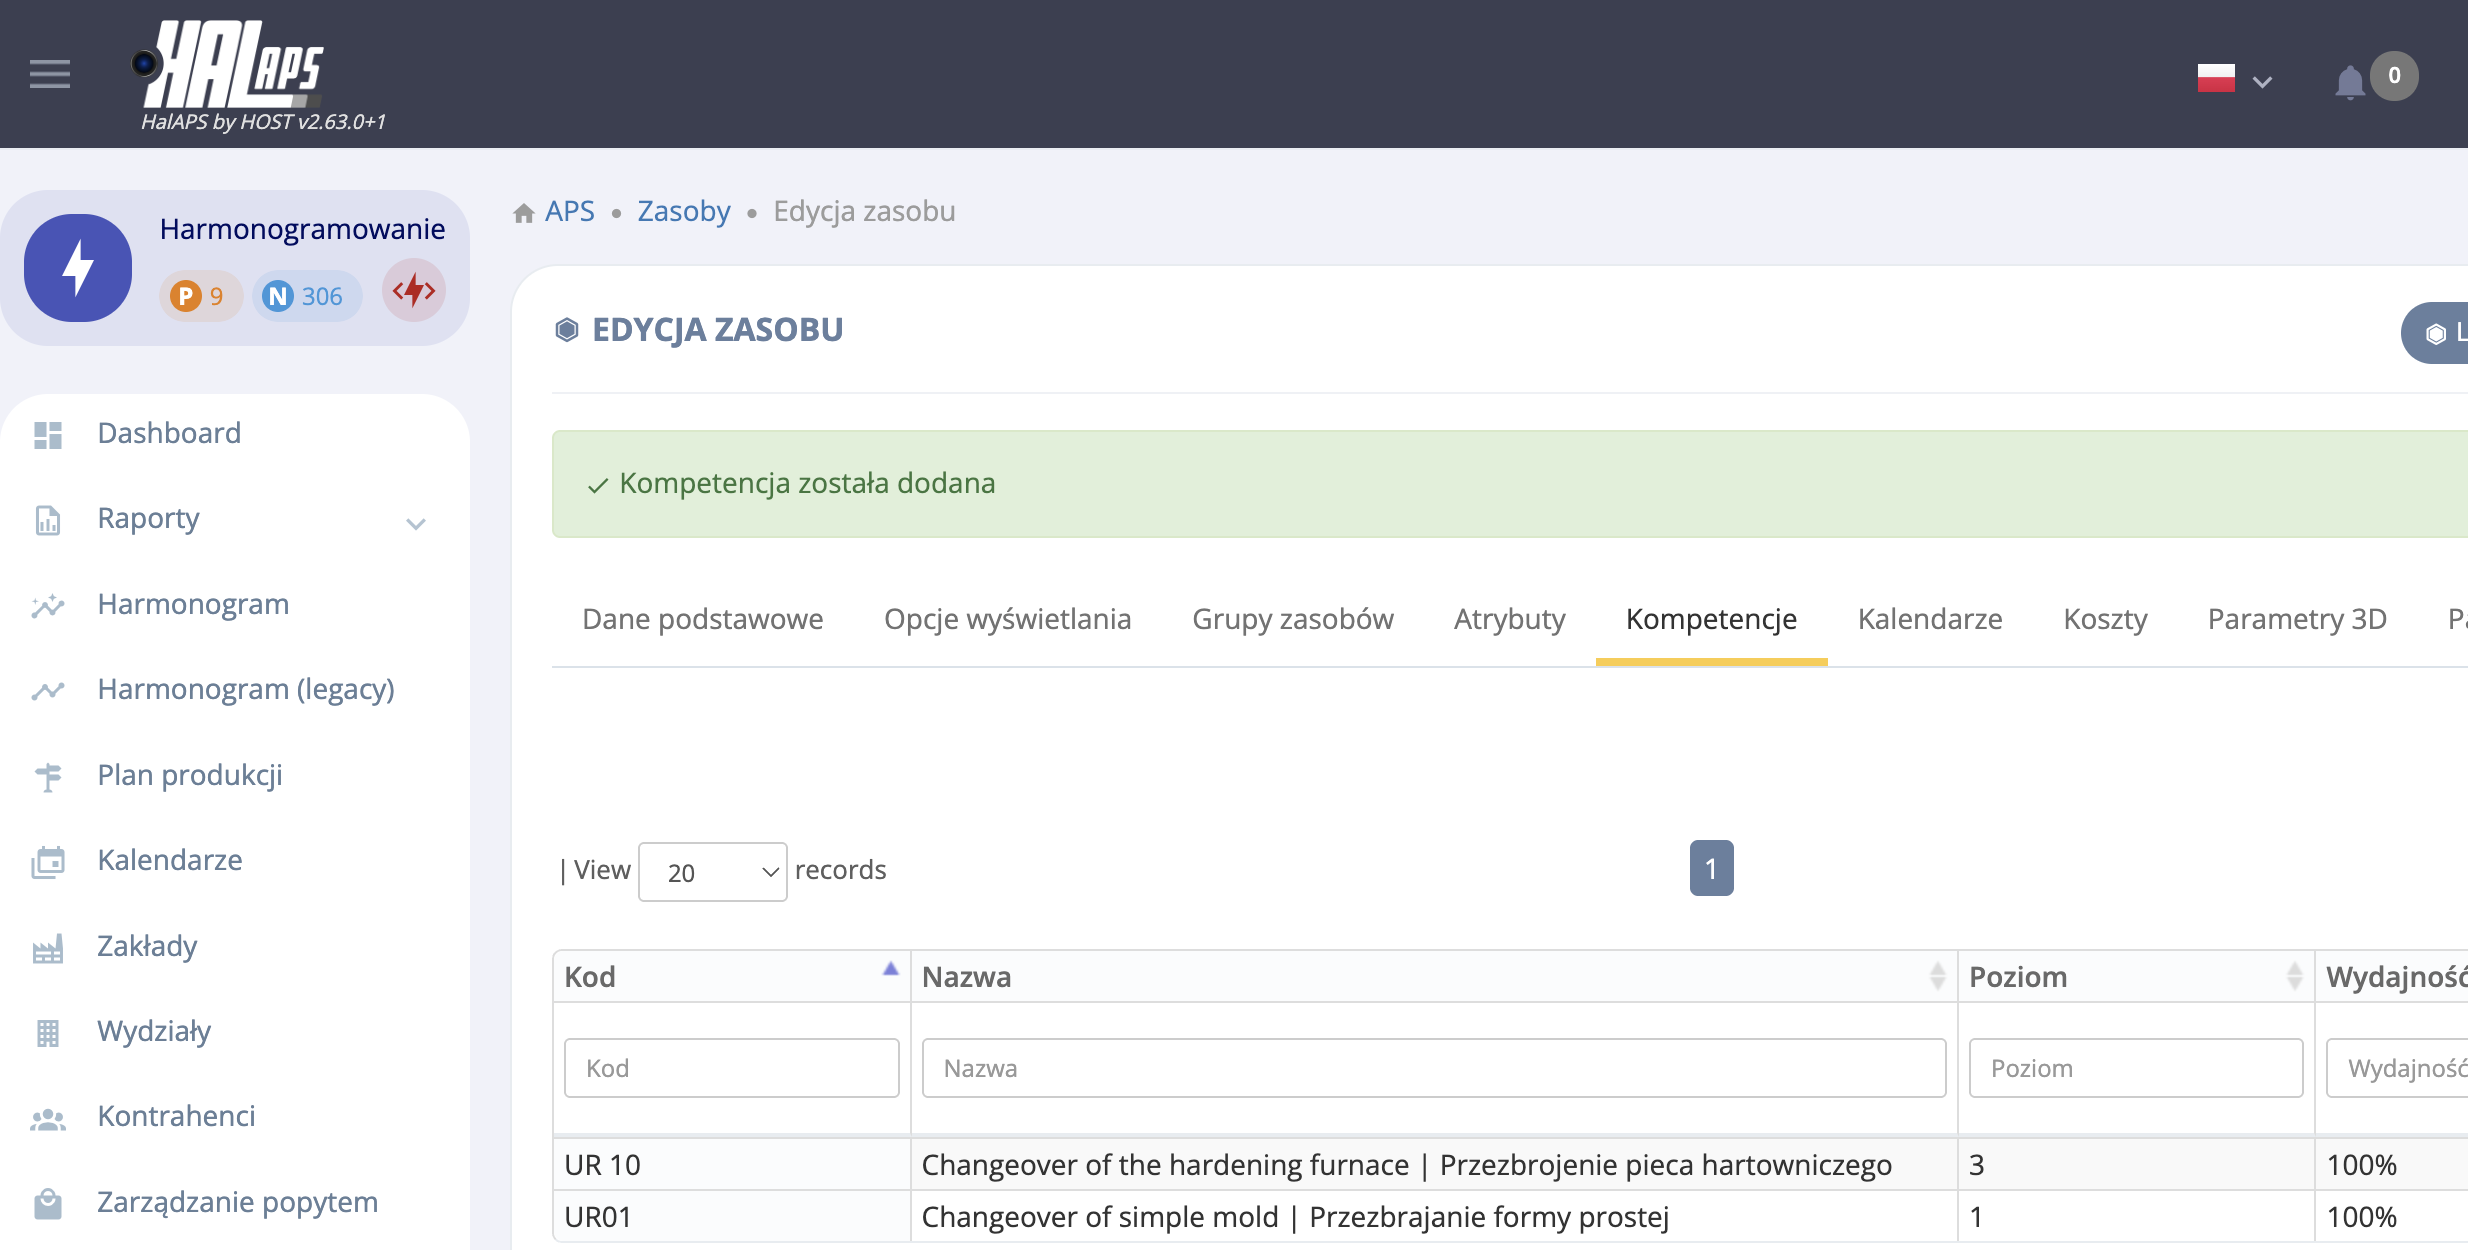Click the Zasoby breadcrumb link

coord(684,212)
